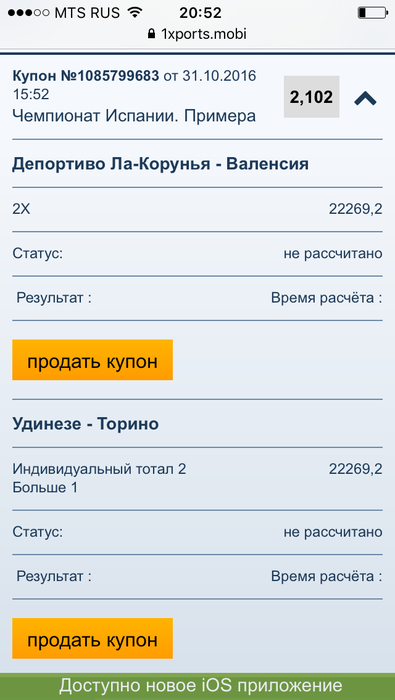This screenshot has width=395, height=700.
Task: Sell coupon for Депортиво Ла-Корунья match
Action: [x=92, y=360]
